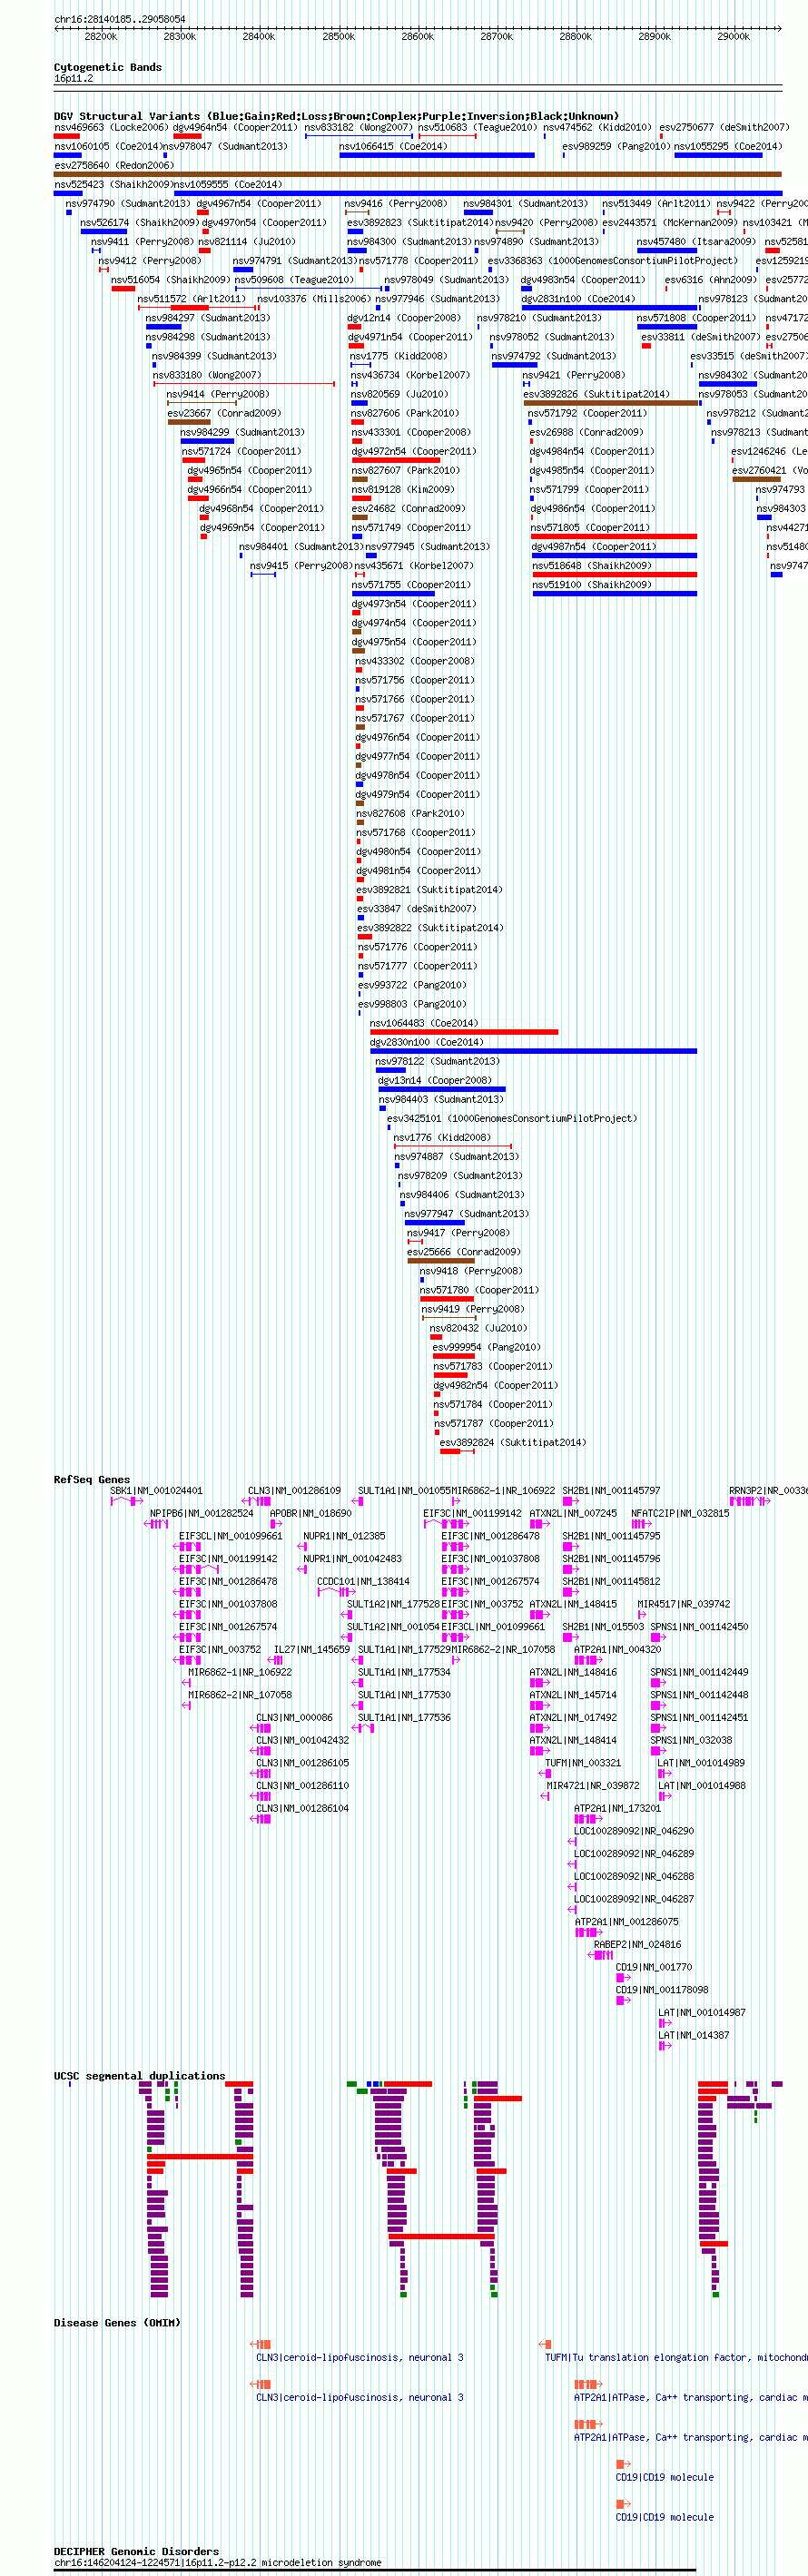
Task: Select gene RABEP2|NM_024816
Action: [638, 1945]
